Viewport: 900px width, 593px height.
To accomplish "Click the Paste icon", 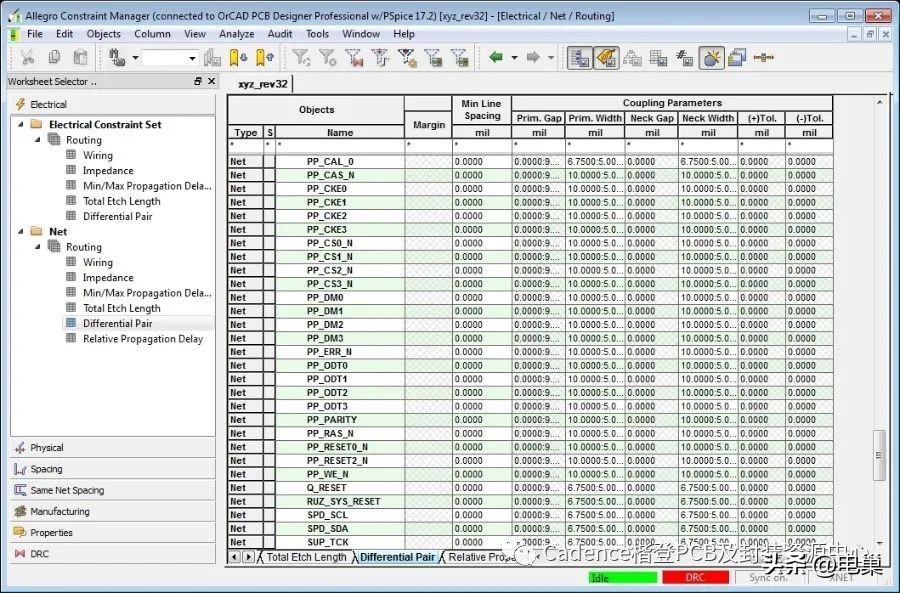I will click(80, 57).
